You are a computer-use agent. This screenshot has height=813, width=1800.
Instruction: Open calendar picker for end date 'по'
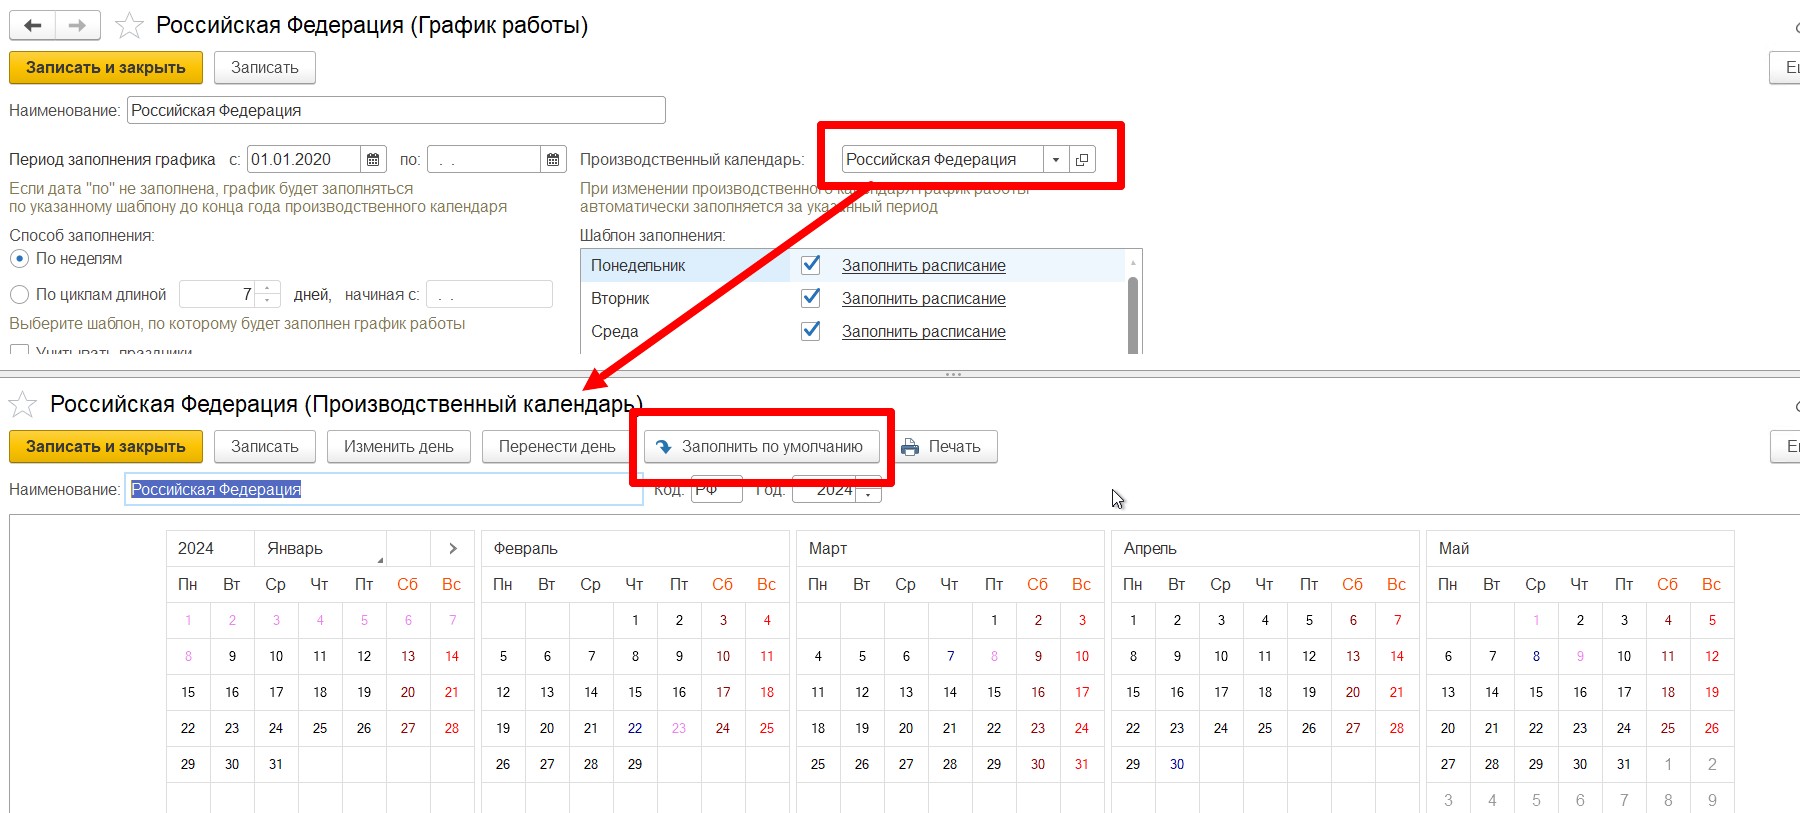(553, 160)
